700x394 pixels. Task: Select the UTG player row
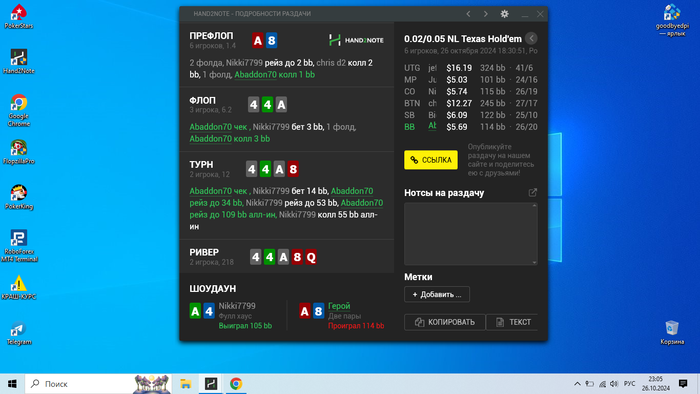coord(471,68)
